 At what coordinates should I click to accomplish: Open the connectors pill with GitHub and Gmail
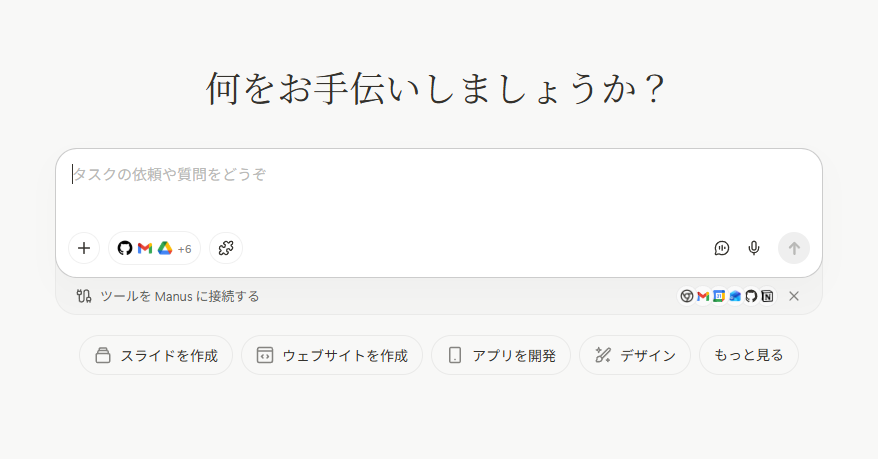click(x=154, y=248)
